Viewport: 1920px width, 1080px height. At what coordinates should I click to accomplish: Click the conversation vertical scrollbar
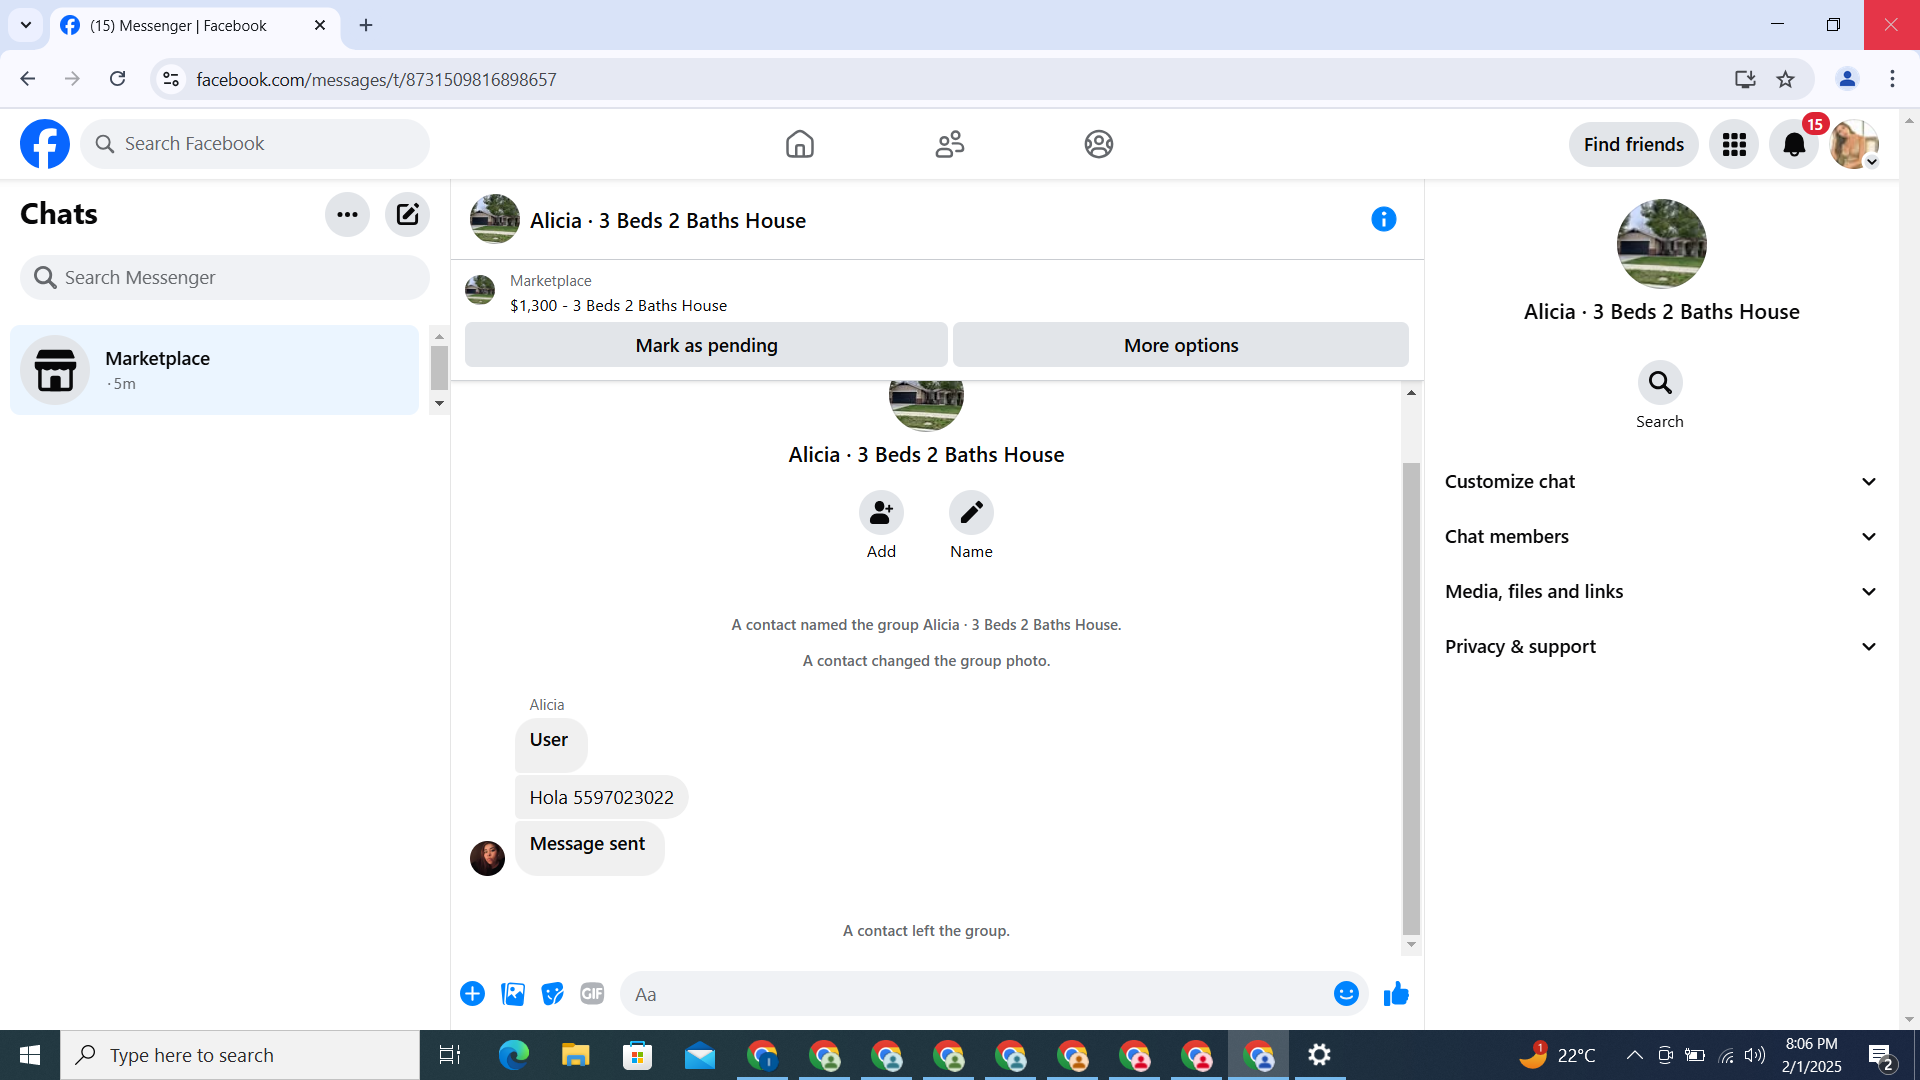(x=1411, y=700)
